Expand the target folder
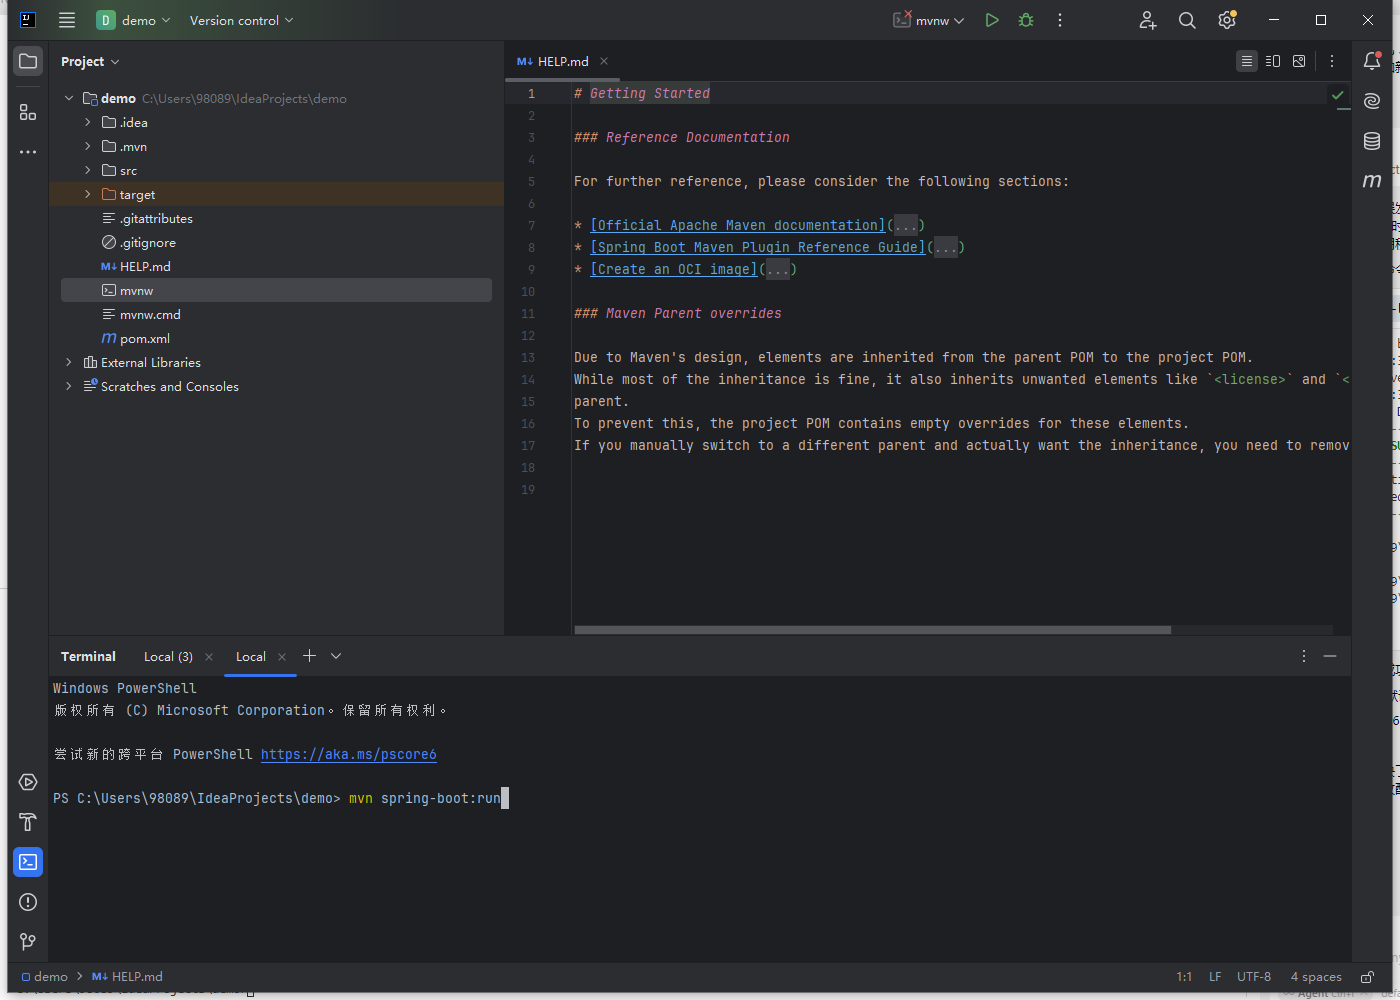Screen dimensions: 1400x1000 tap(88, 194)
